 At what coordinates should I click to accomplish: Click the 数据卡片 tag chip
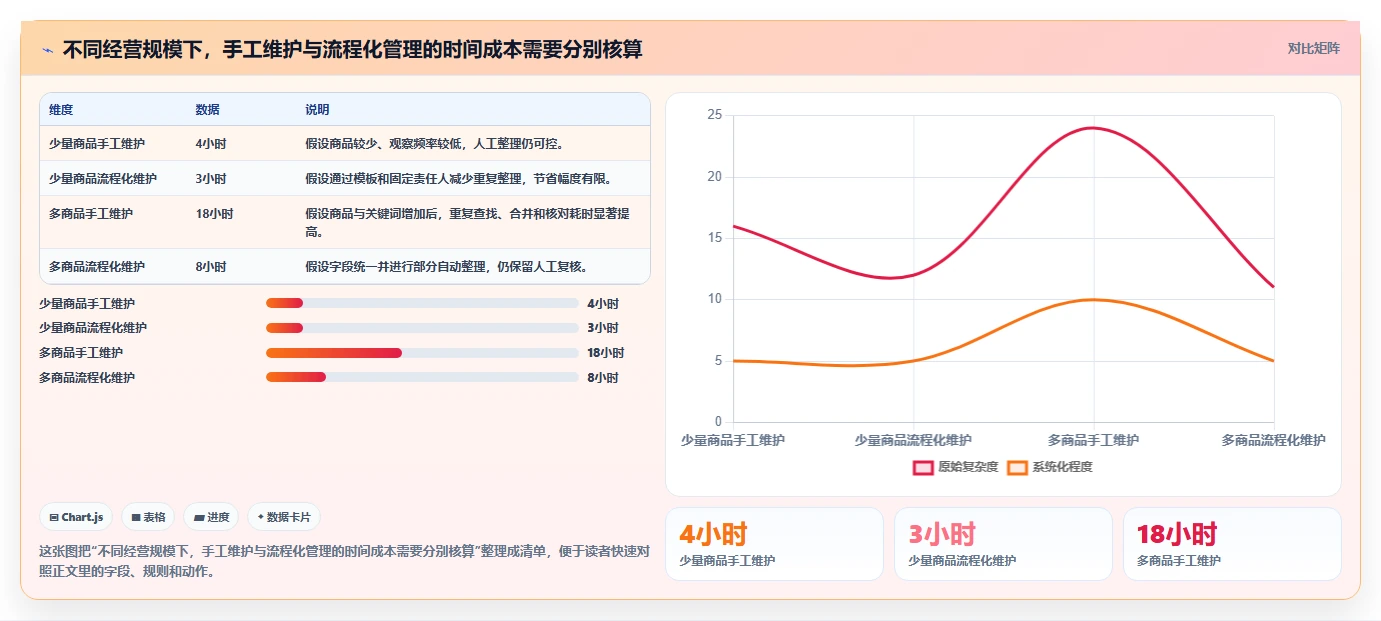[284, 517]
